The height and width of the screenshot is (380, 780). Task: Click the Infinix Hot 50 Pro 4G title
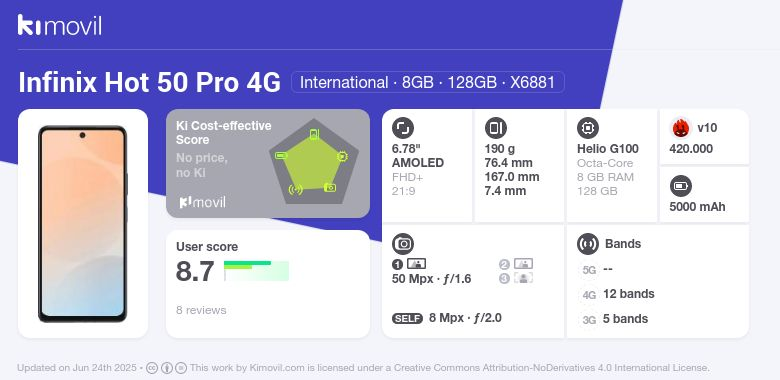(x=150, y=82)
